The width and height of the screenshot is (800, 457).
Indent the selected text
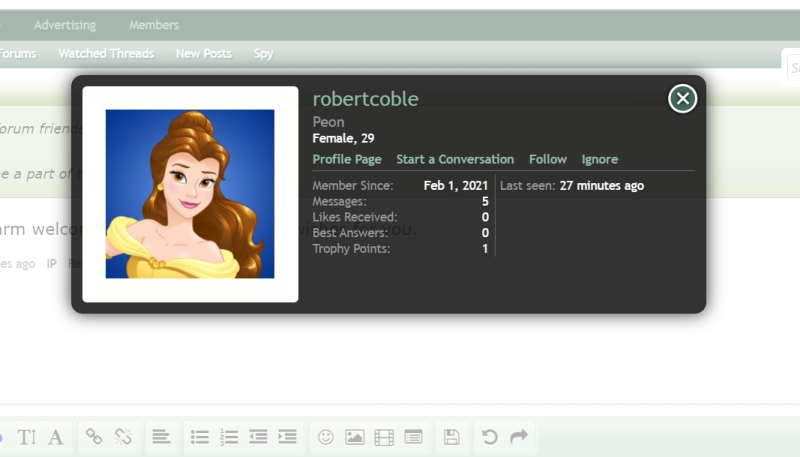point(288,437)
